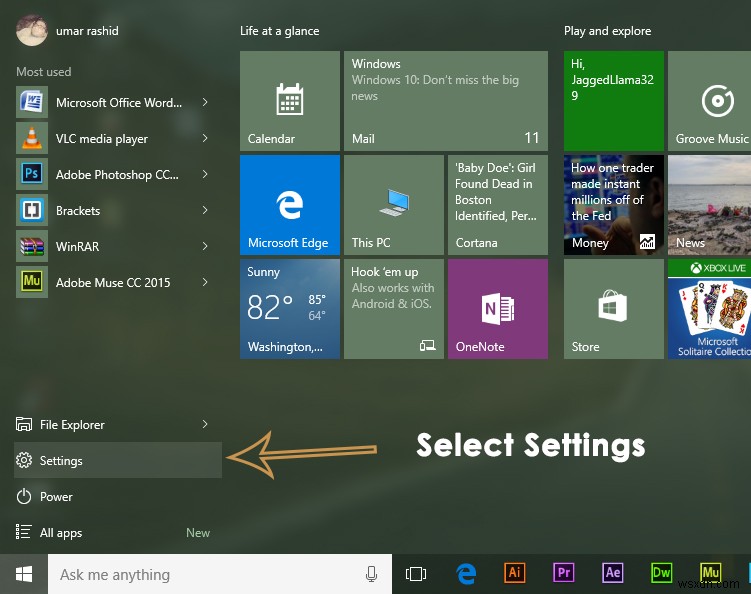Open the Store tile
This screenshot has height=594, width=751.
click(613, 309)
